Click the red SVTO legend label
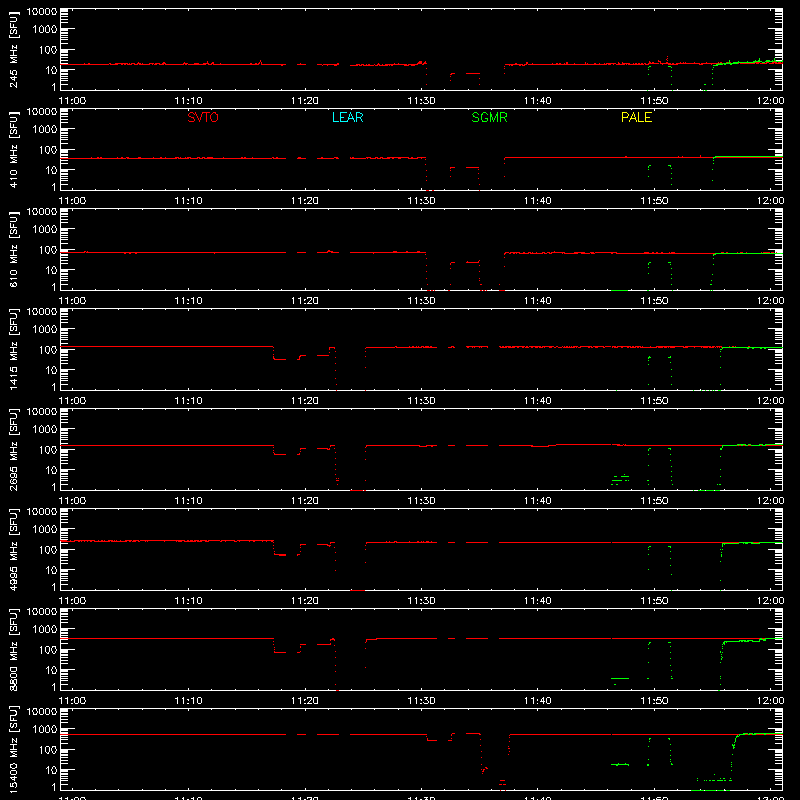800x800 pixels. pos(203,117)
